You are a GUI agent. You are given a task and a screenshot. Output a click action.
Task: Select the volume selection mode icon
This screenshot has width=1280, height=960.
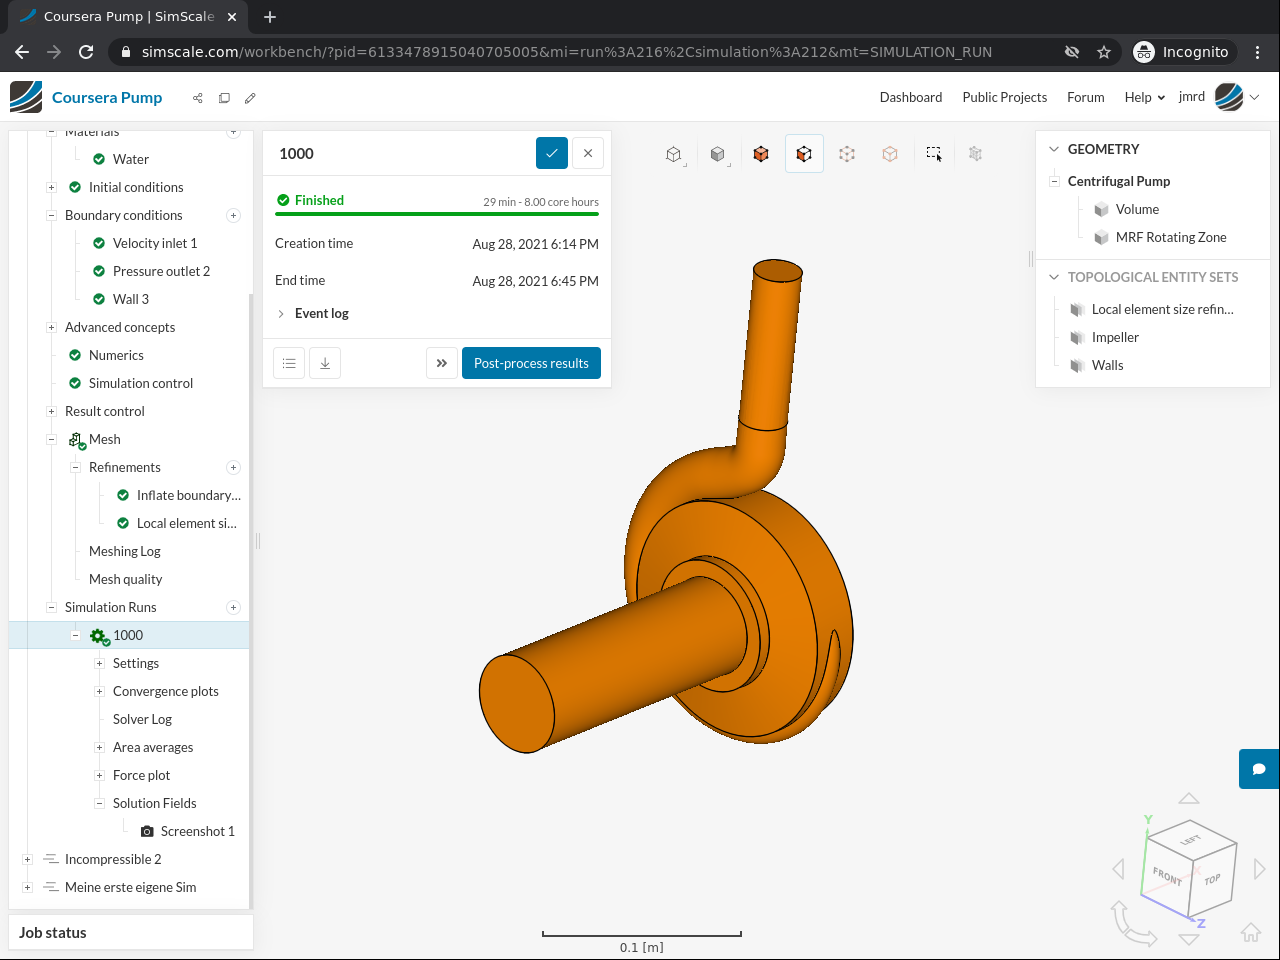(x=761, y=154)
